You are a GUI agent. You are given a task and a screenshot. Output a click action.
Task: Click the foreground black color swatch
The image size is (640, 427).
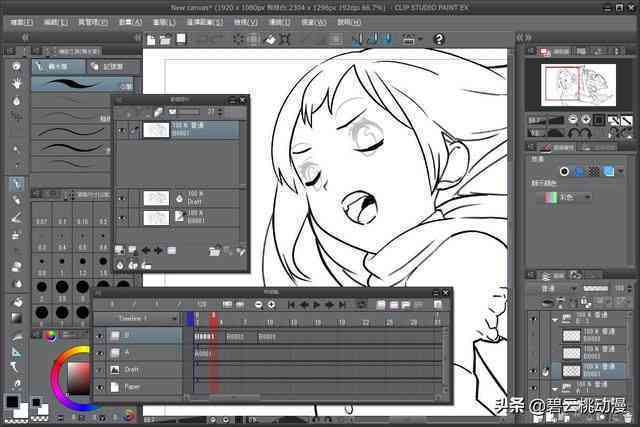[12, 402]
